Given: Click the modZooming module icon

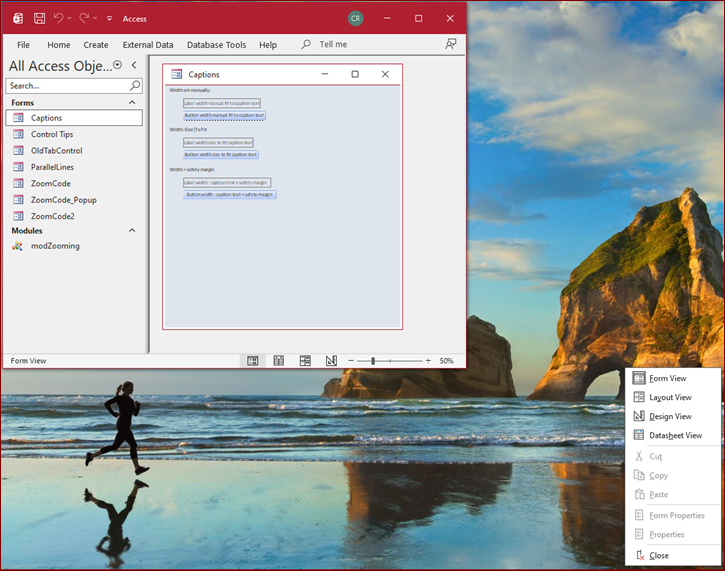Looking at the screenshot, I should [18, 246].
